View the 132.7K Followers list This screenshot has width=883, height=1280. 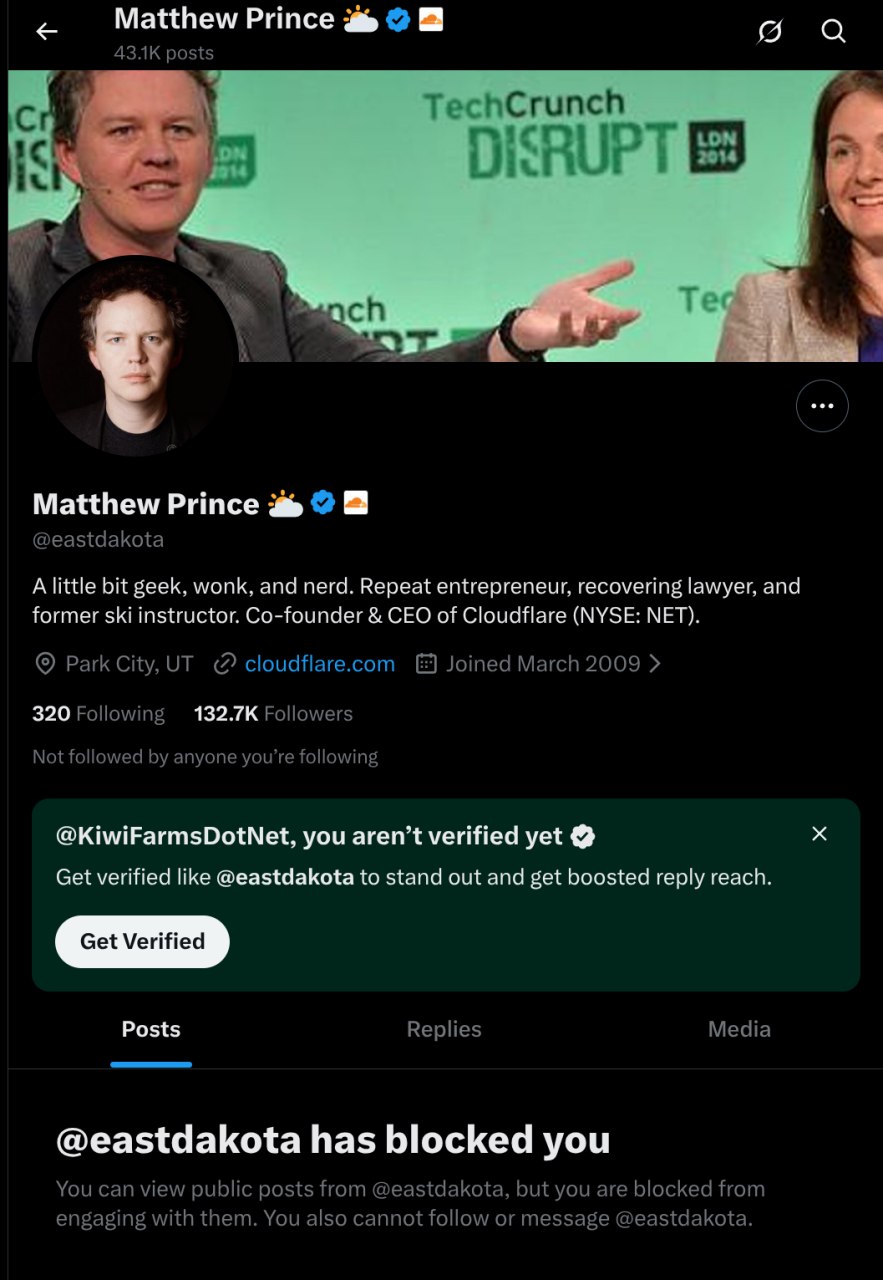(273, 714)
